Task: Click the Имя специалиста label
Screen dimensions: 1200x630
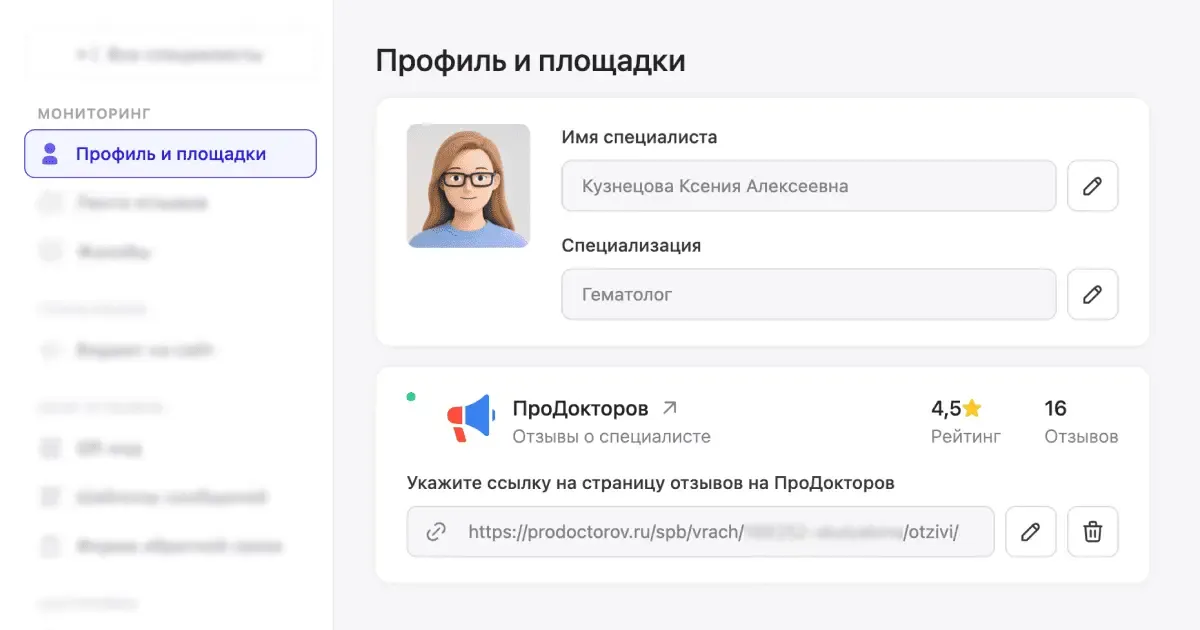Action: (639, 137)
